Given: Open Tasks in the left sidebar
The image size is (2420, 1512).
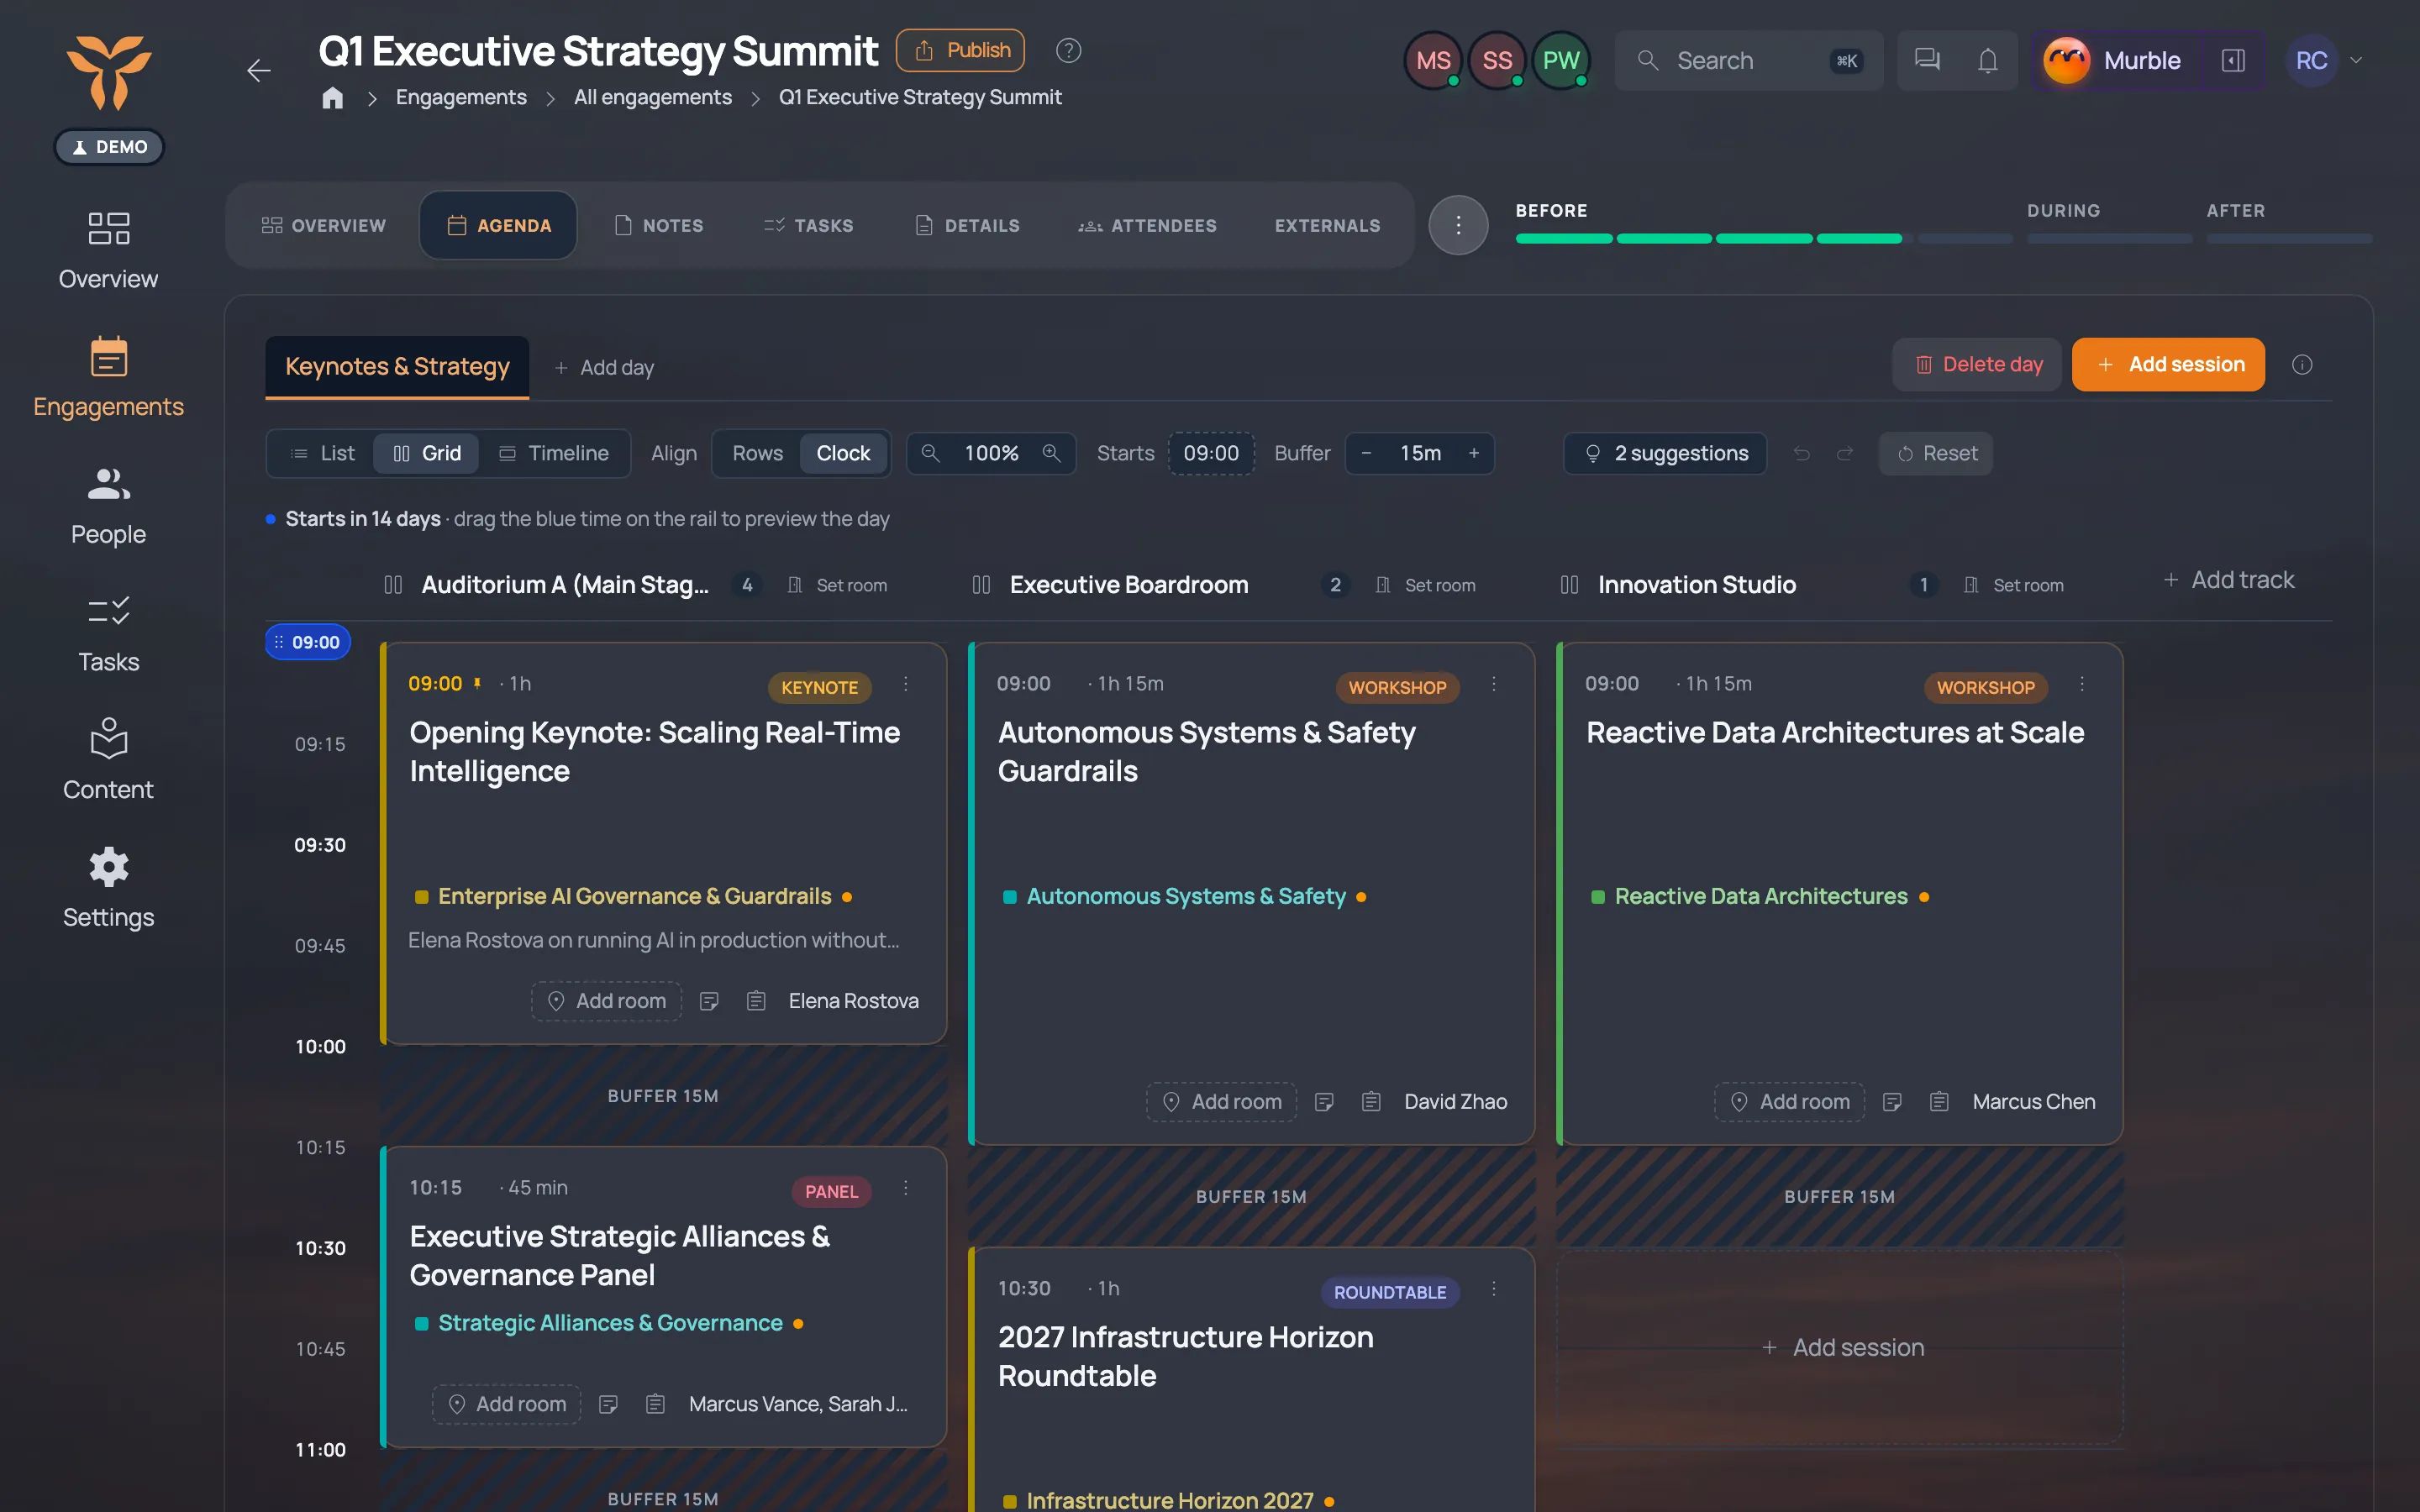Looking at the screenshot, I should click(108, 633).
